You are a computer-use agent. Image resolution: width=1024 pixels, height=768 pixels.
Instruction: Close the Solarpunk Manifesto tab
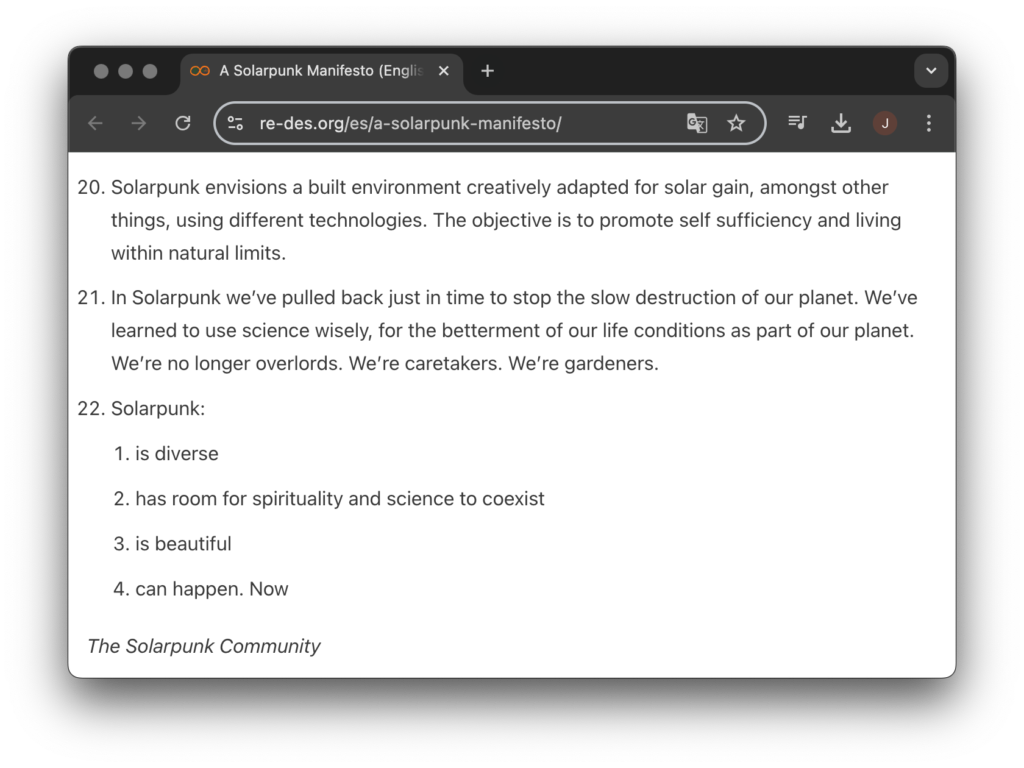[x=444, y=71]
